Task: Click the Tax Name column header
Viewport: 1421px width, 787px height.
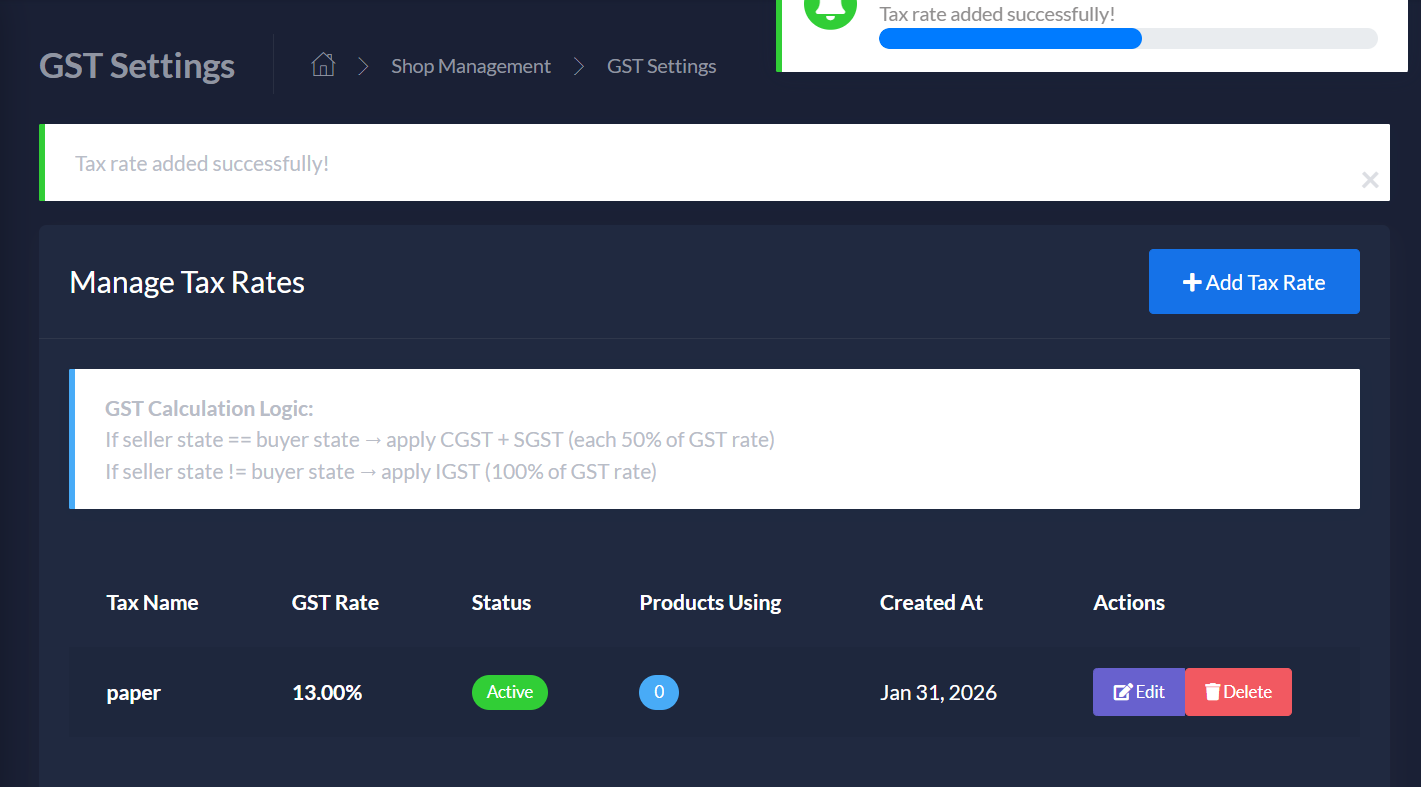Action: click(152, 602)
